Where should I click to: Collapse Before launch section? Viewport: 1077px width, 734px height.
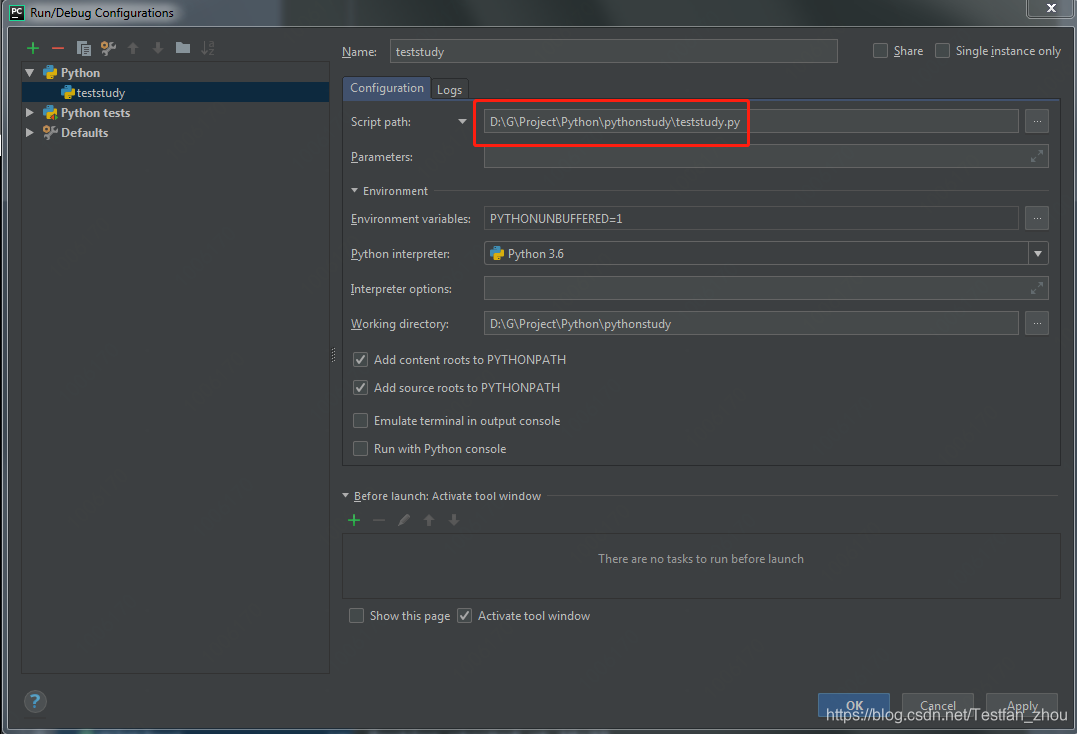(x=345, y=495)
